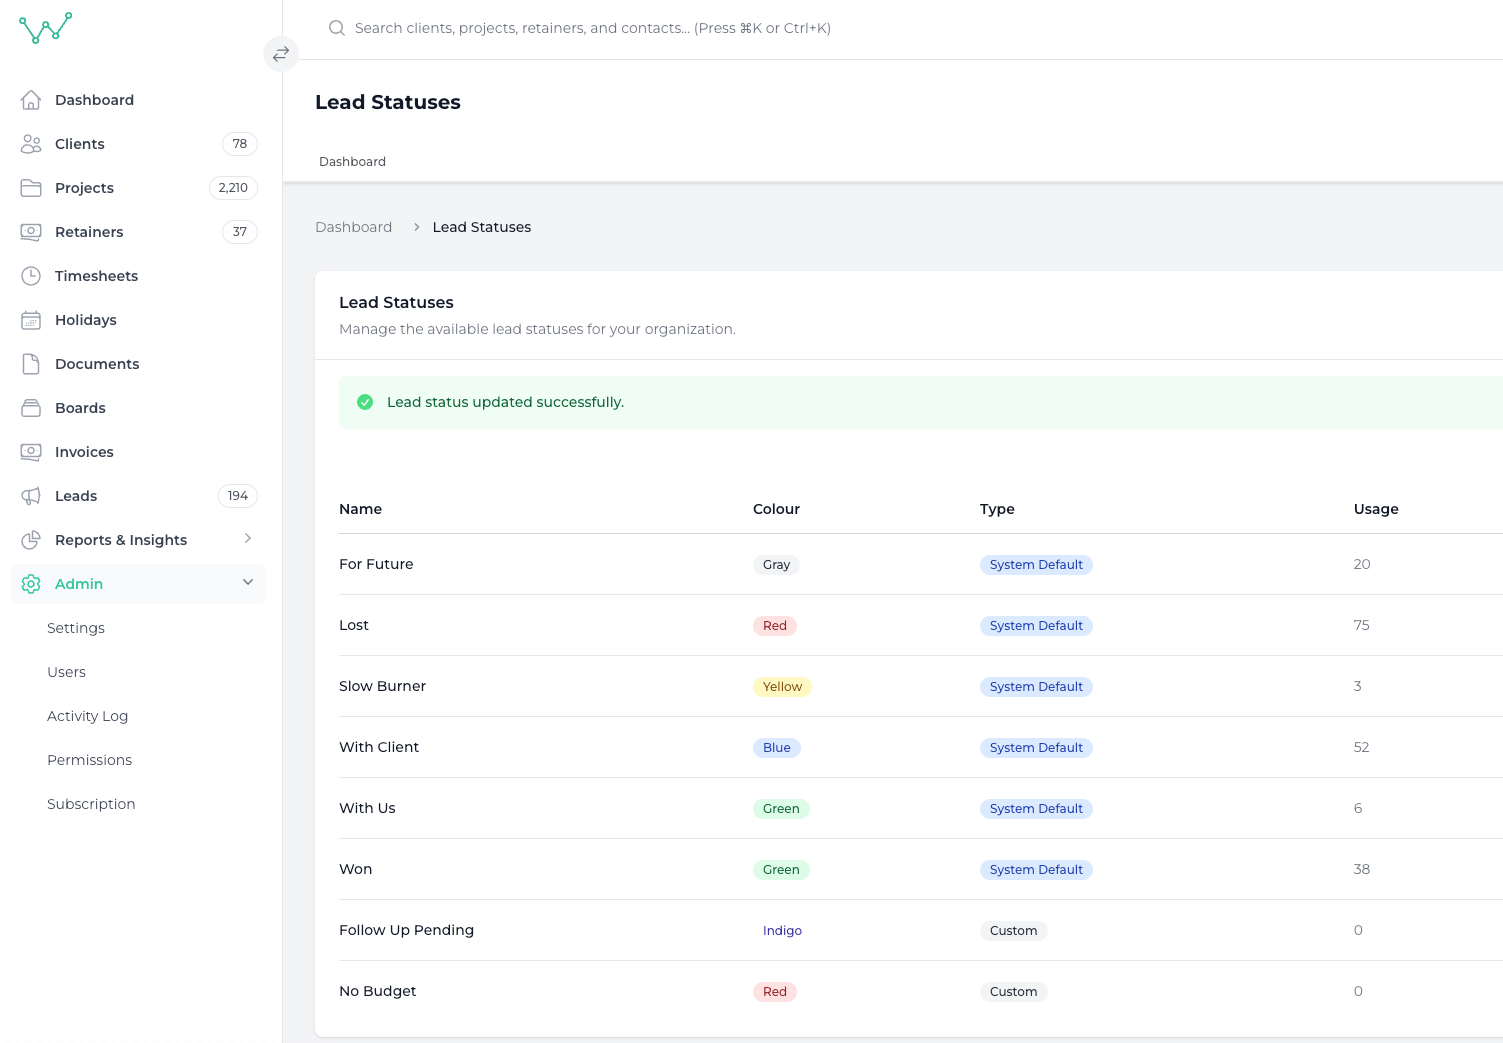This screenshot has height=1043, width=1503.
Task: Expand the Reports & Insights chevron
Action: (x=248, y=539)
